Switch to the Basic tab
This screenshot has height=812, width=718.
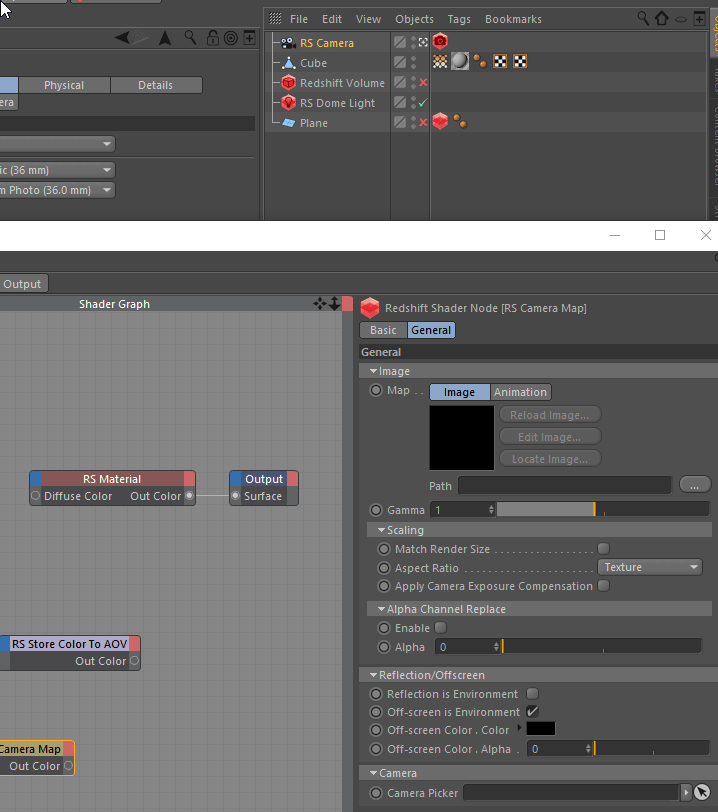(383, 330)
